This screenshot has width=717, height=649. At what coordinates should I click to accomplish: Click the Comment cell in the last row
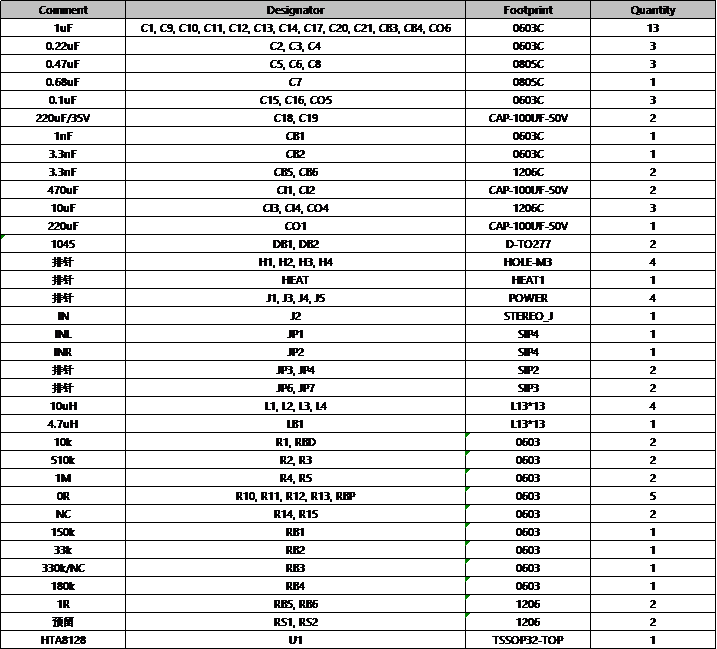pos(62,639)
